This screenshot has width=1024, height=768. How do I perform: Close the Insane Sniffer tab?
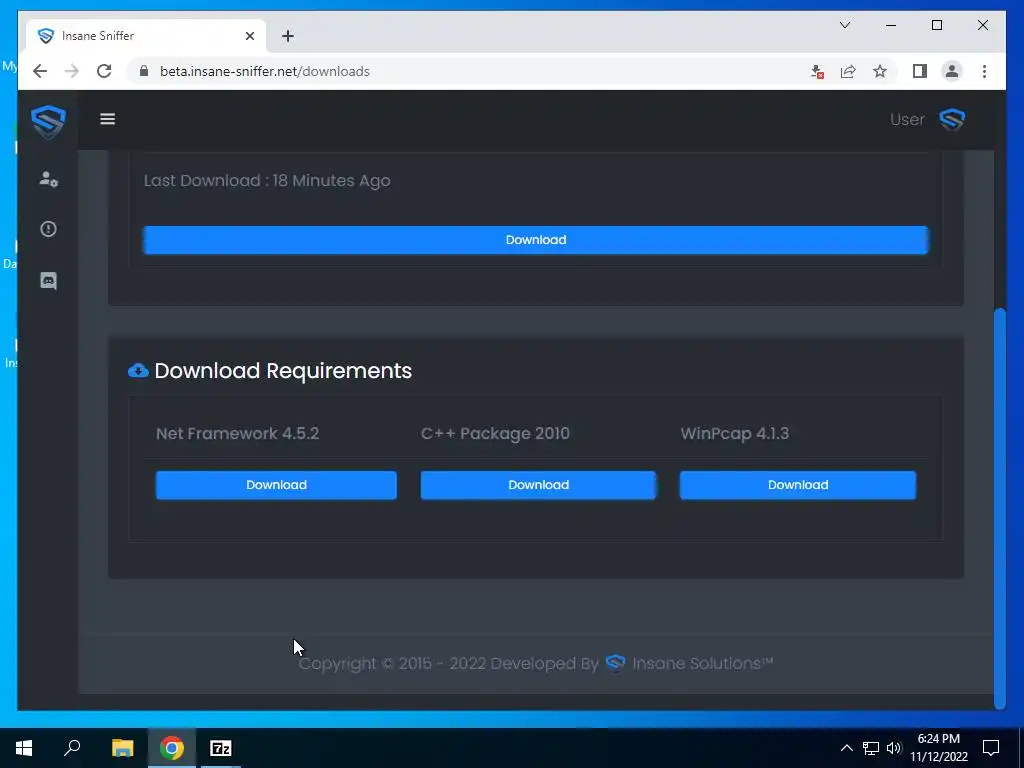pos(249,36)
